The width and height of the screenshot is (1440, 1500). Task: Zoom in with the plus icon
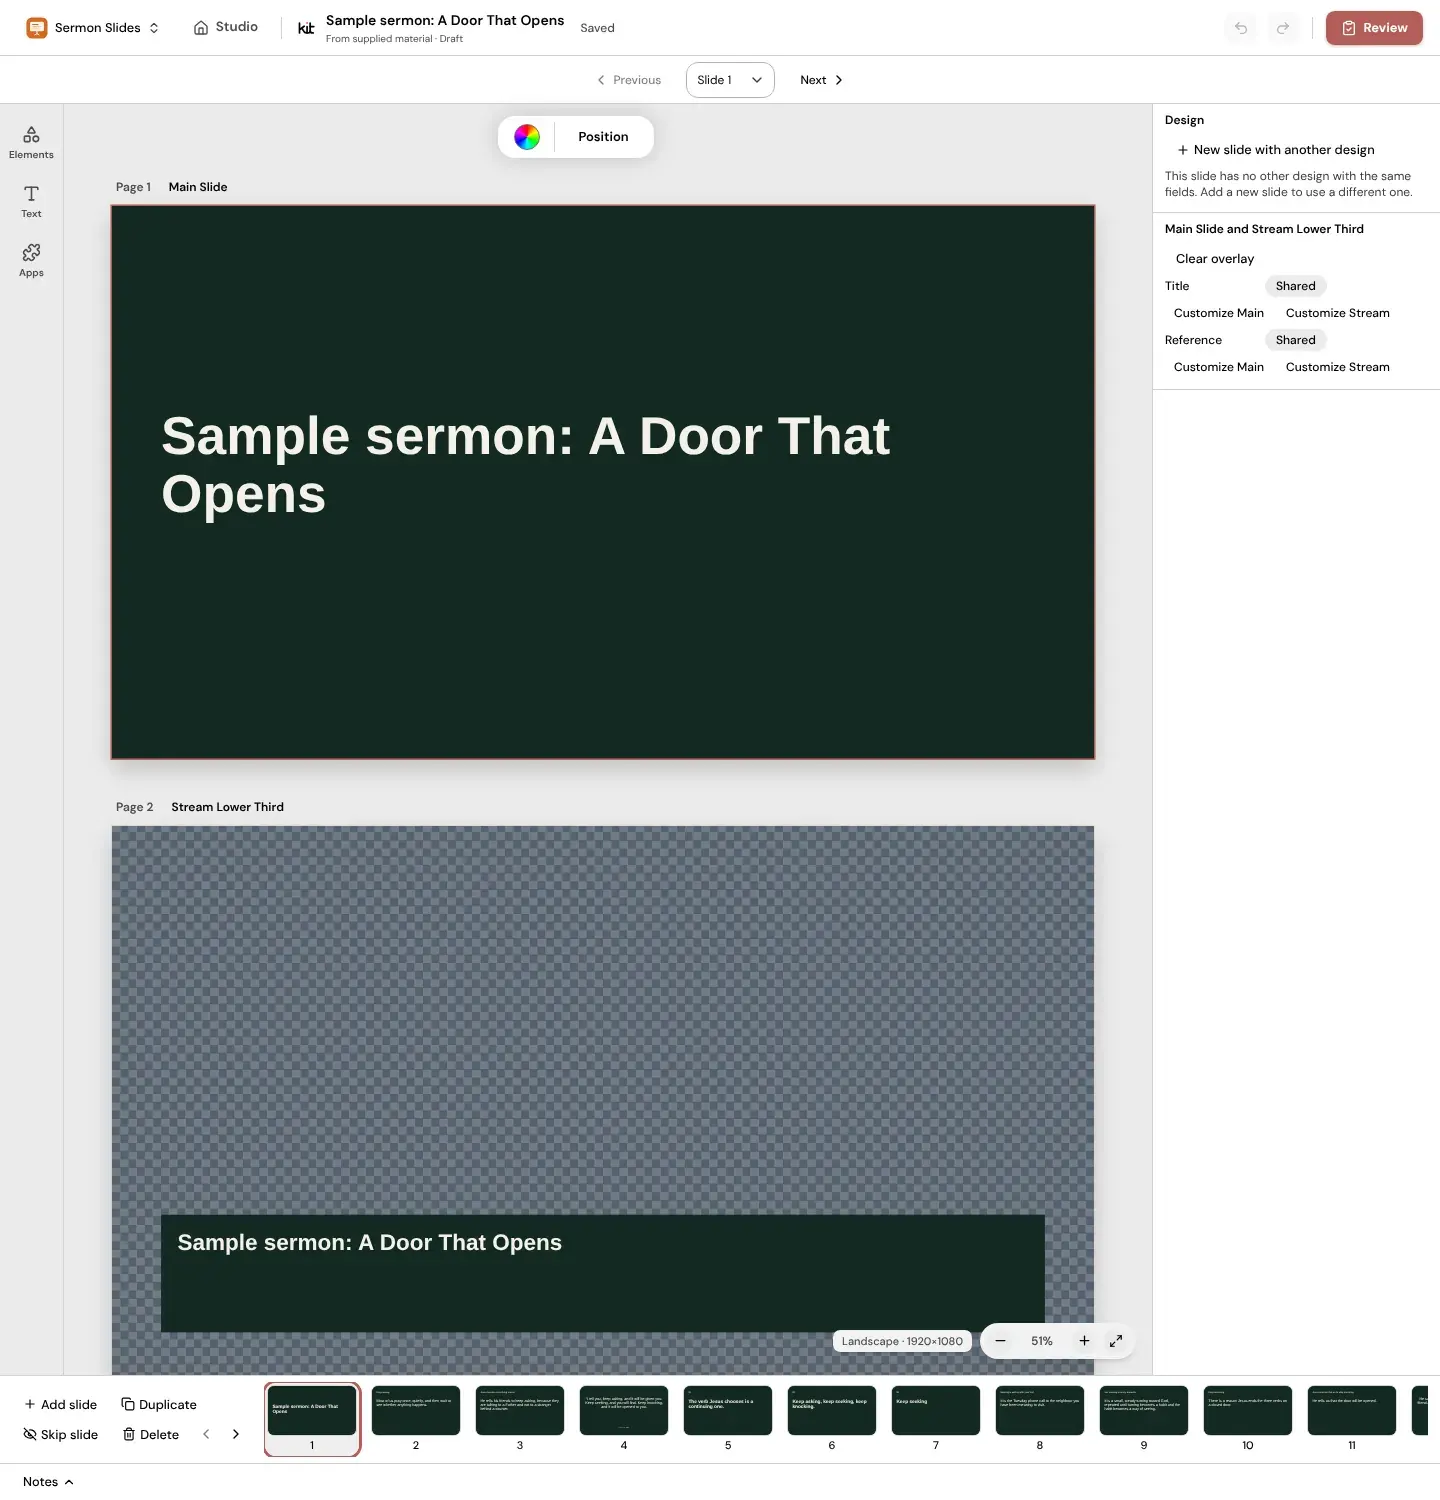coord(1084,1341)
